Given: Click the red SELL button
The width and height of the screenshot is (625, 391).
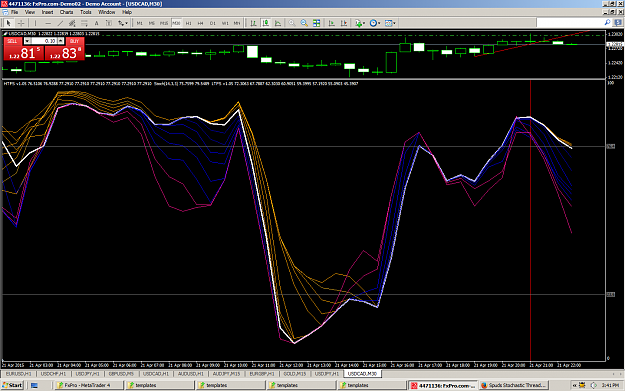Looking at the screenshot, I should (24, 49).
